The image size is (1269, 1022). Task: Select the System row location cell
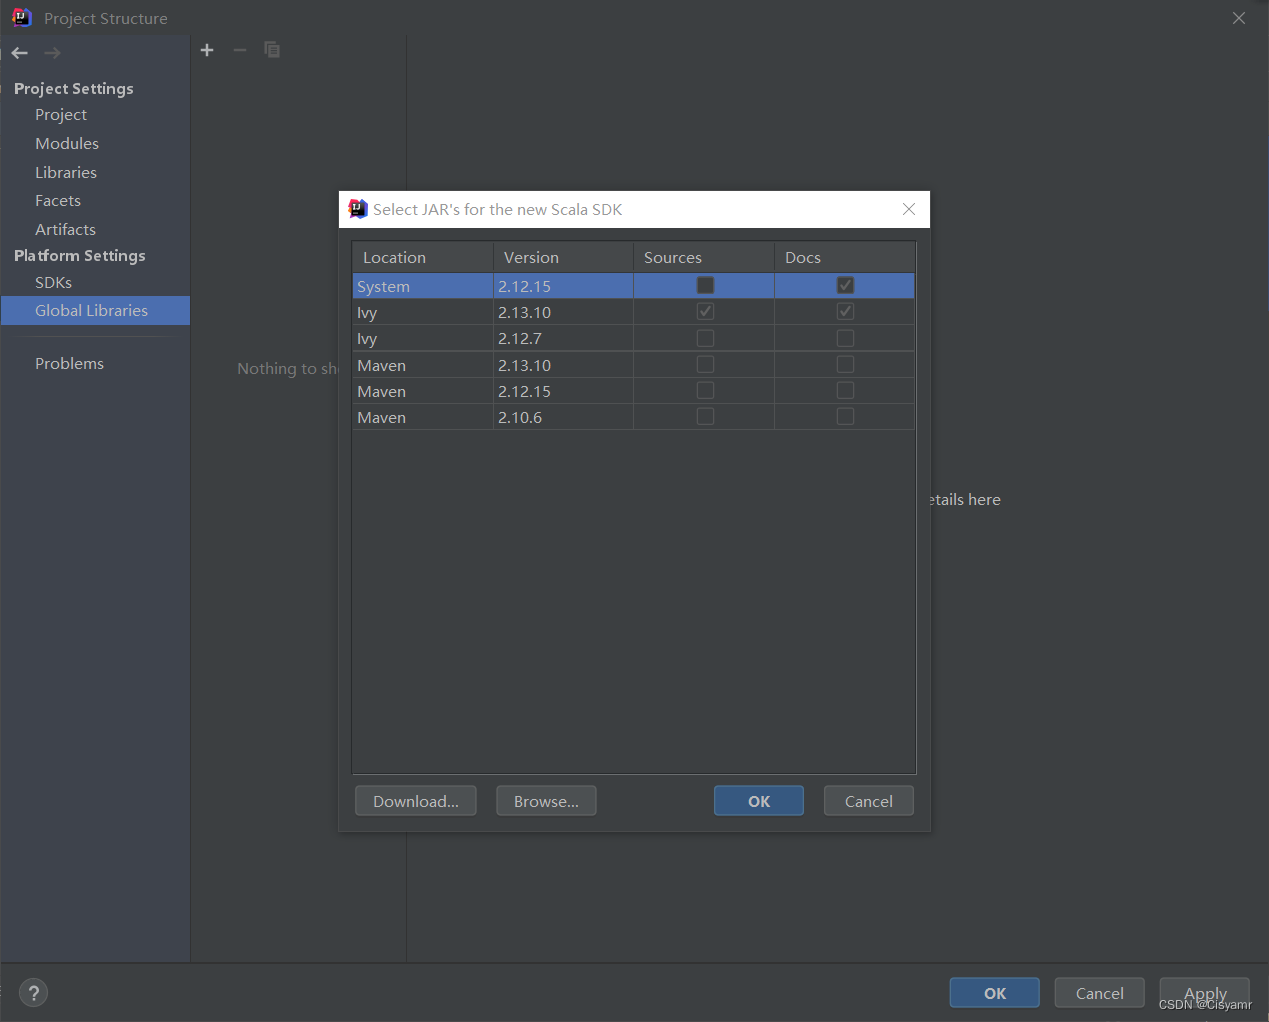[423, 286]
